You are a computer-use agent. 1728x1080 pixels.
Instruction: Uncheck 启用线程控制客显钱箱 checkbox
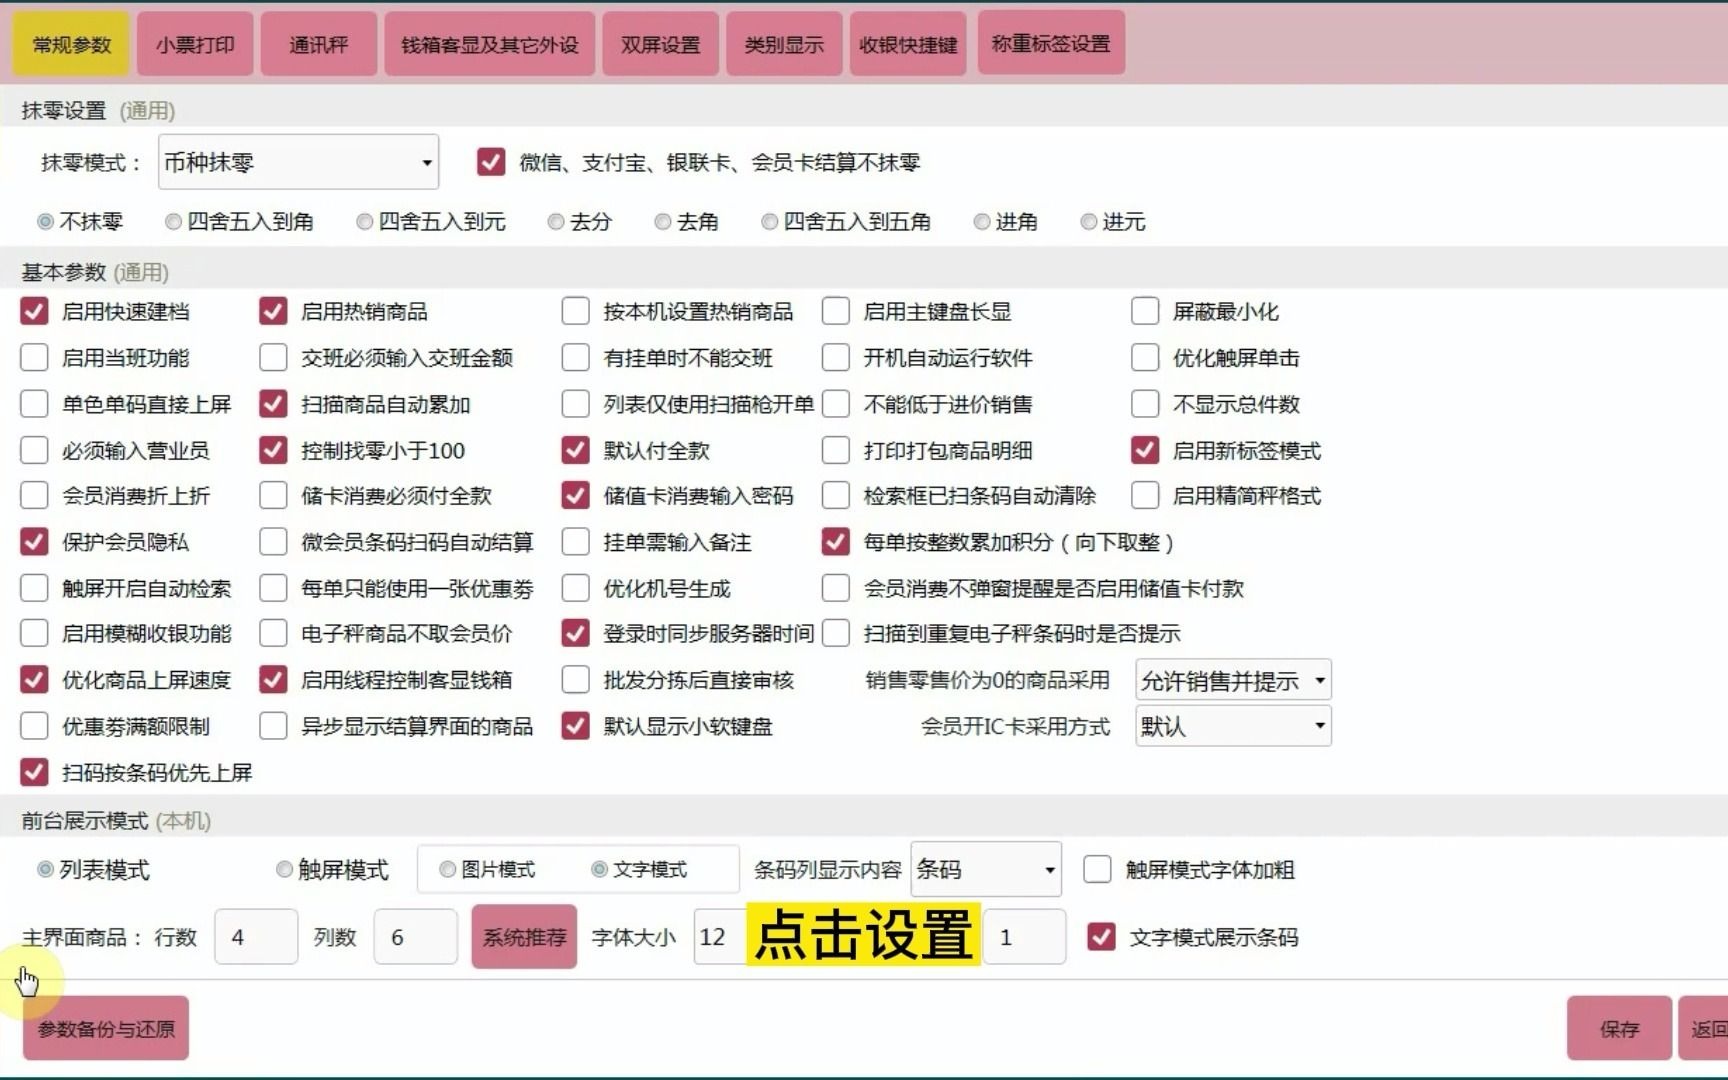pyautogui.click(x=273, y=680)
